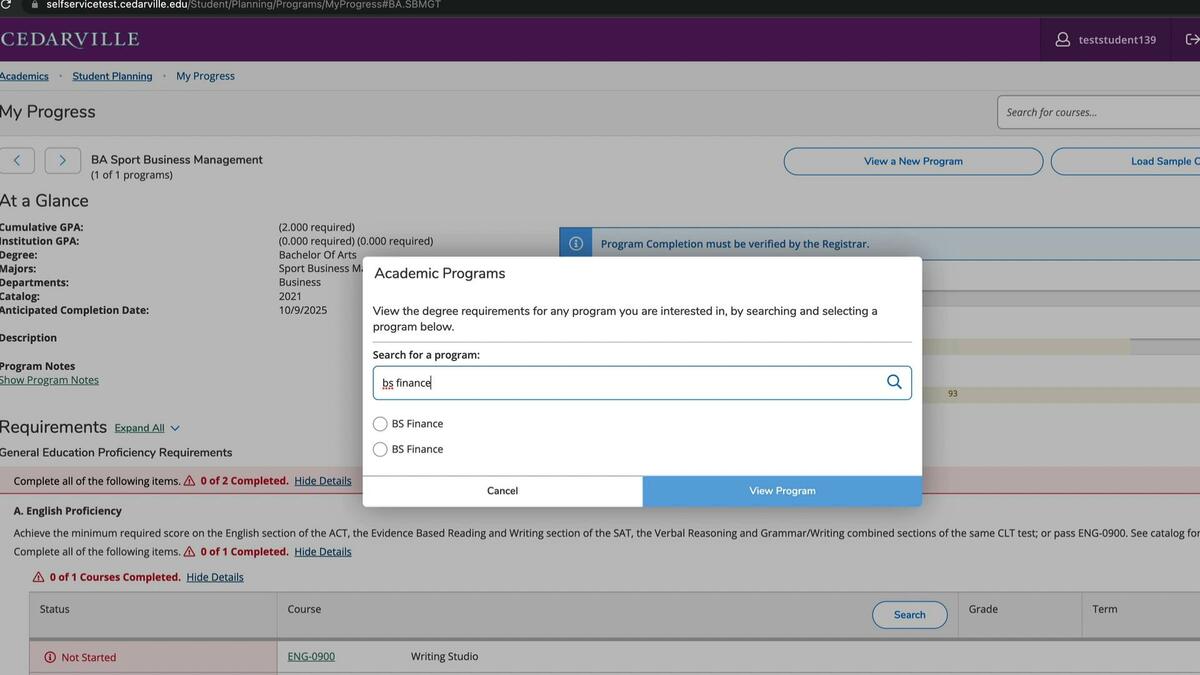Go to next program with right arrow

(62, 160)
